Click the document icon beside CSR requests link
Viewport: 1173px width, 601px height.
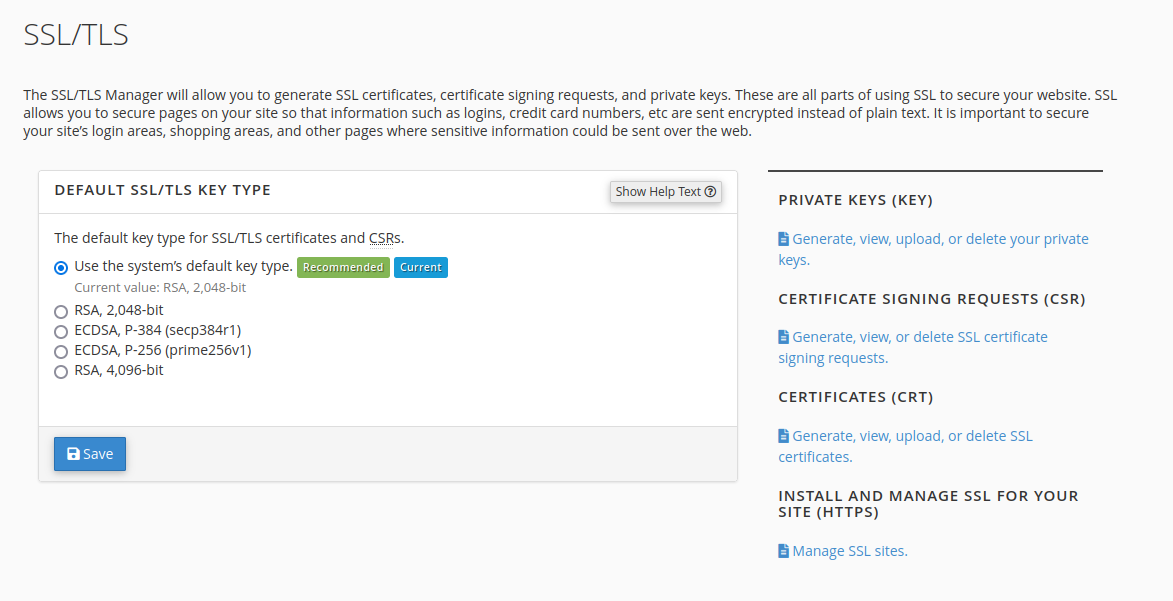click(784, 336)
